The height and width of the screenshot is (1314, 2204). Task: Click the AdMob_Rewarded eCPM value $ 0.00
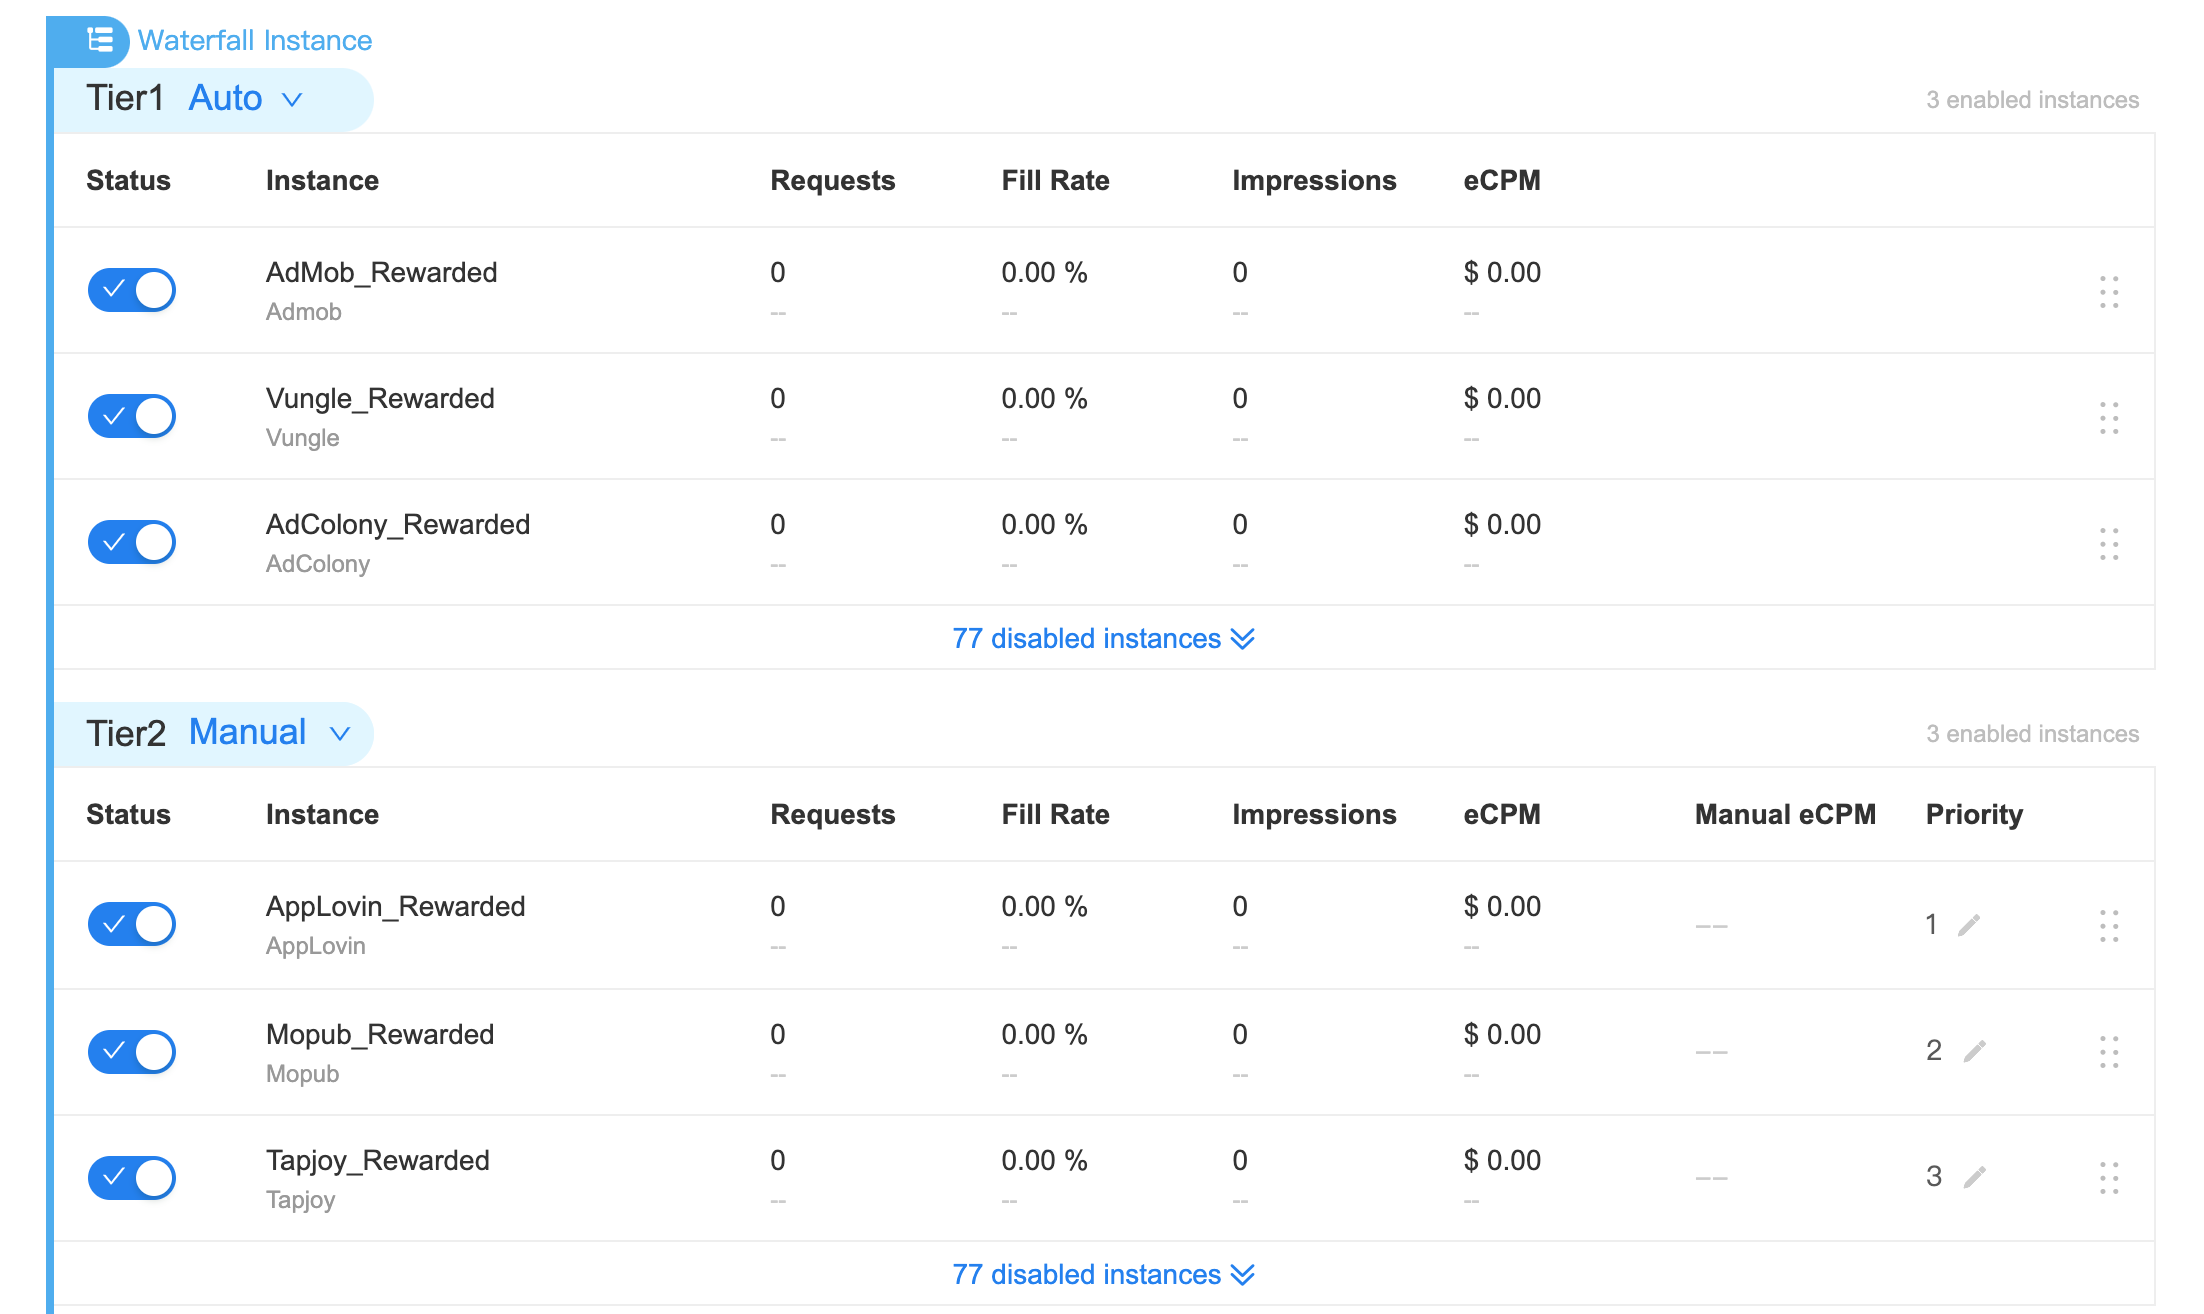point(1502,272)
